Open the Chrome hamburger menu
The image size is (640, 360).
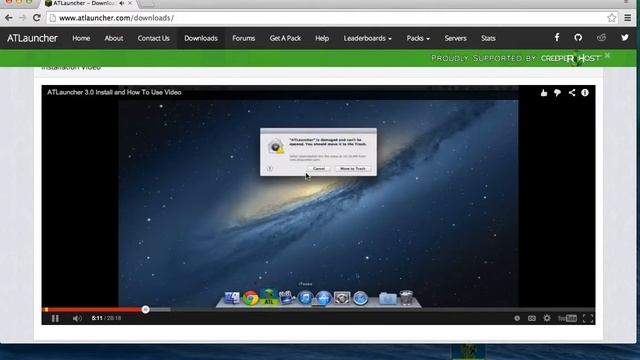[x=628, y=18]
